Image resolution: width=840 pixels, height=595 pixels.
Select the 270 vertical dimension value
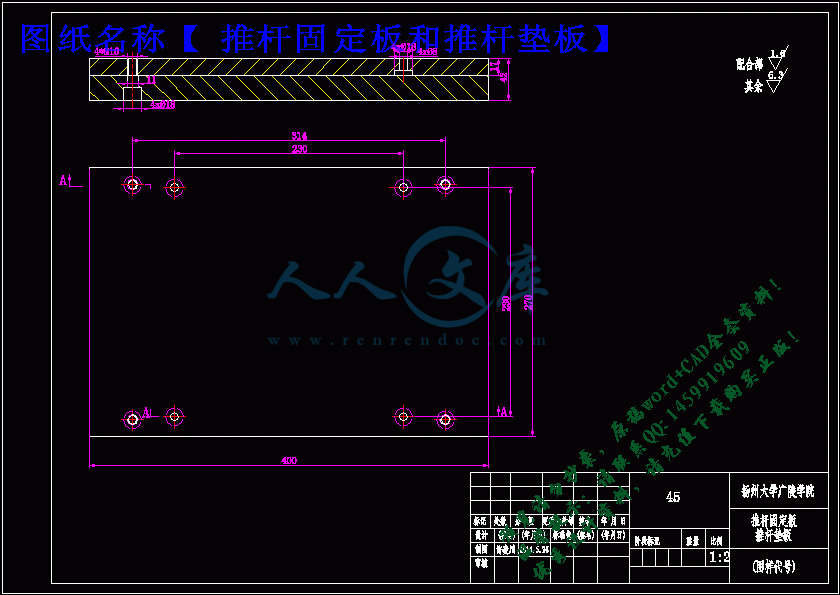528,305
